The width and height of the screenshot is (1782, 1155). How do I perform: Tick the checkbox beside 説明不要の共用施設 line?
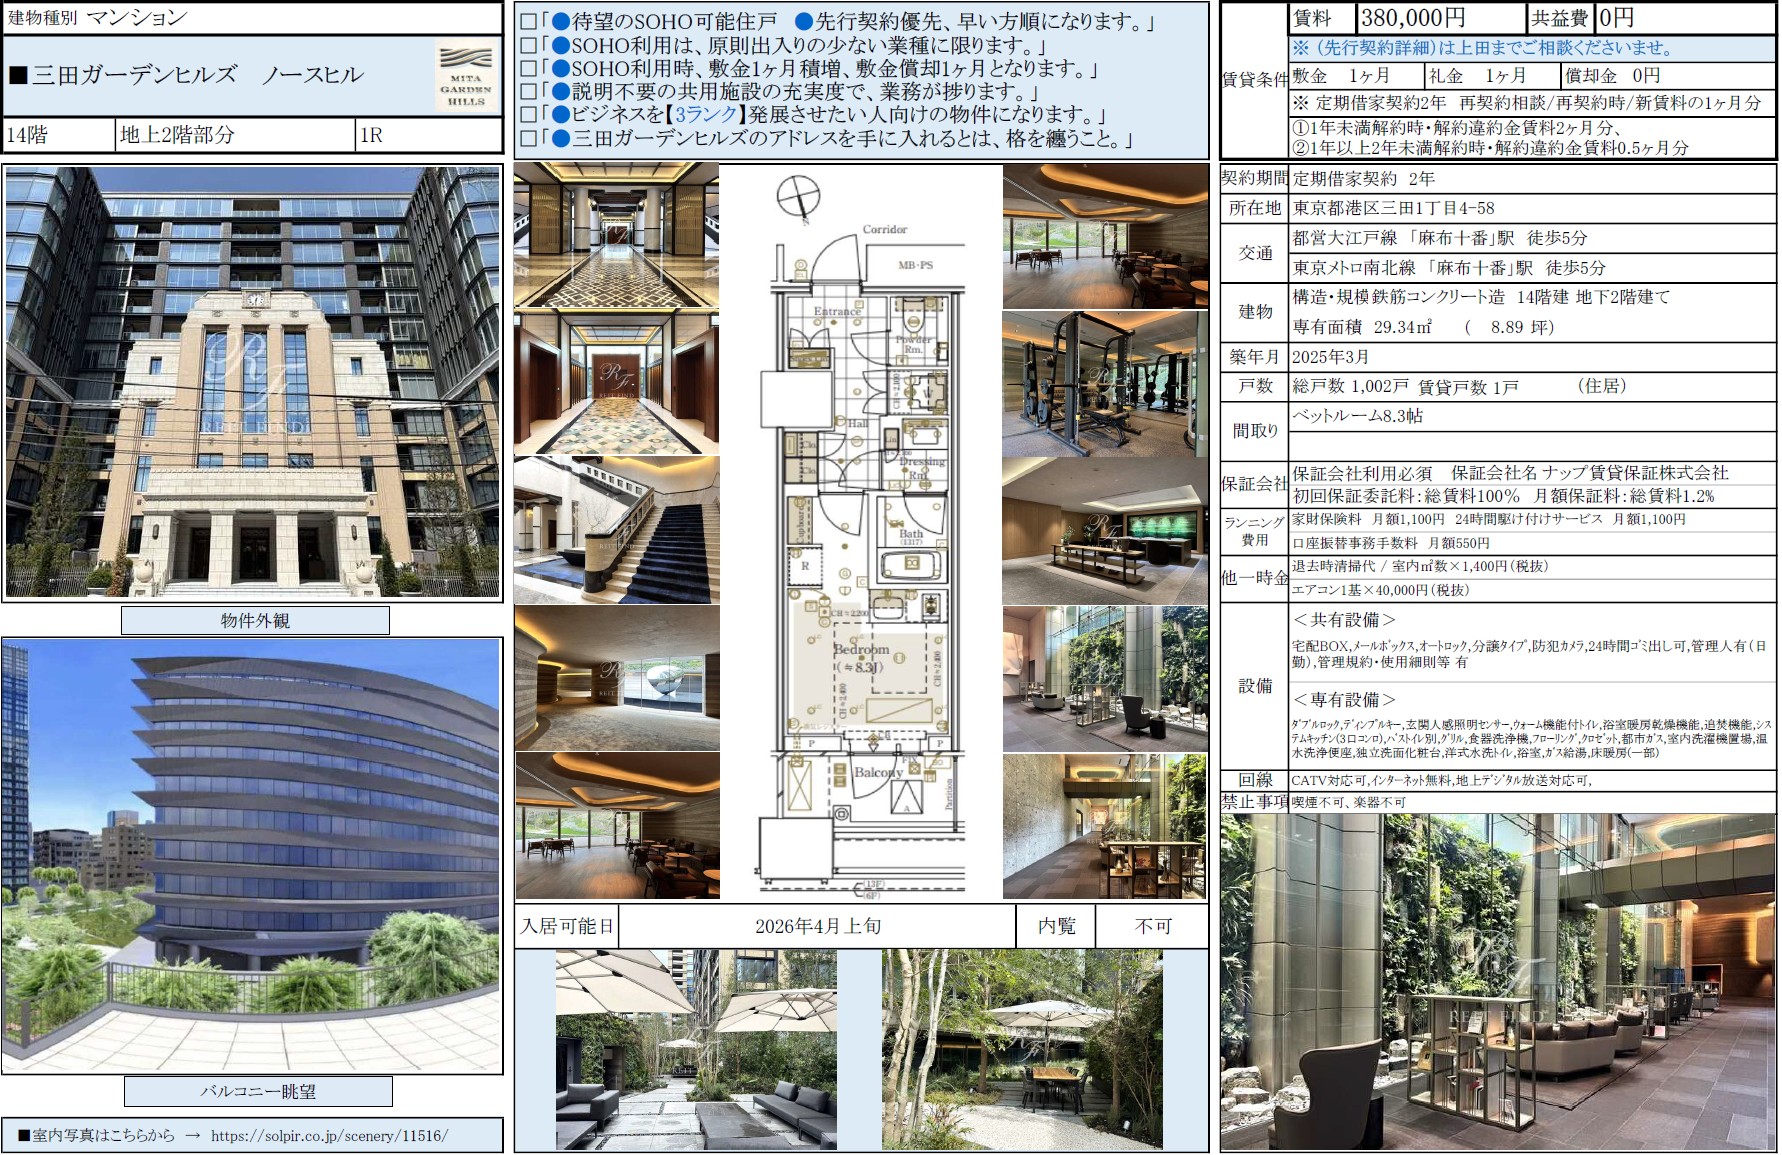tap(529, 92)
